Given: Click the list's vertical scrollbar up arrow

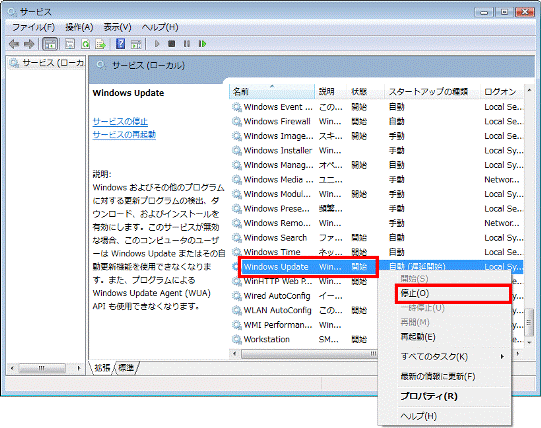Looking at the screenshot, I should click(529, 90).
